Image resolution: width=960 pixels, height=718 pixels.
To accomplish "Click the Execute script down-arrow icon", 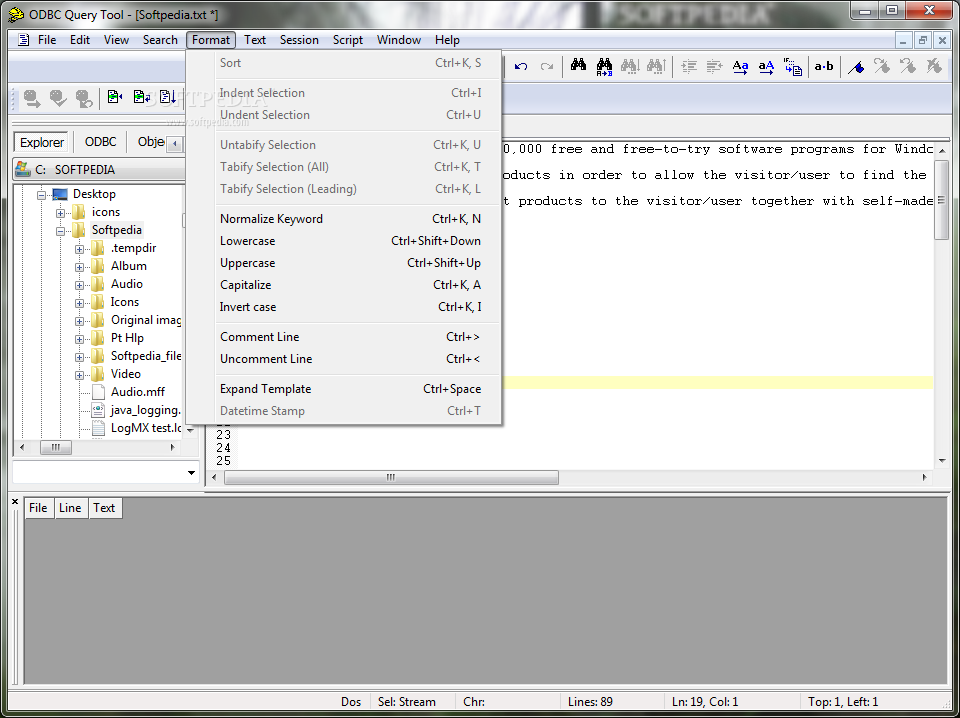I will 168,97.
